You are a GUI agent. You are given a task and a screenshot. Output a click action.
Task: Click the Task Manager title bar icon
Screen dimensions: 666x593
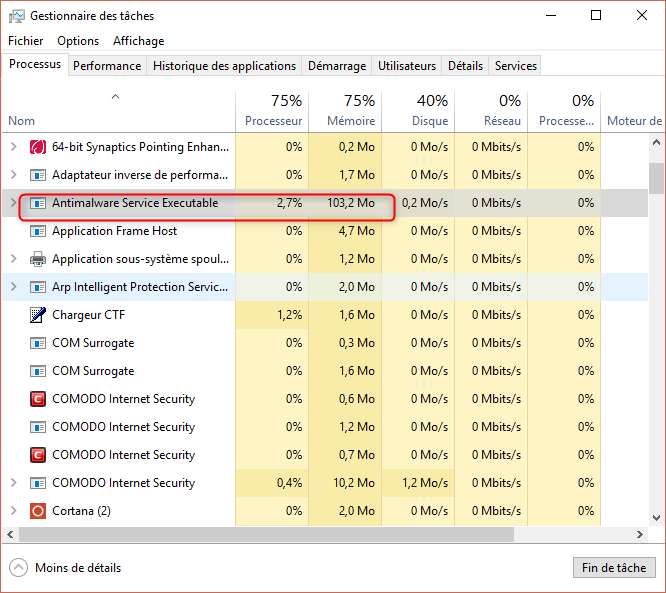[17, 16]
